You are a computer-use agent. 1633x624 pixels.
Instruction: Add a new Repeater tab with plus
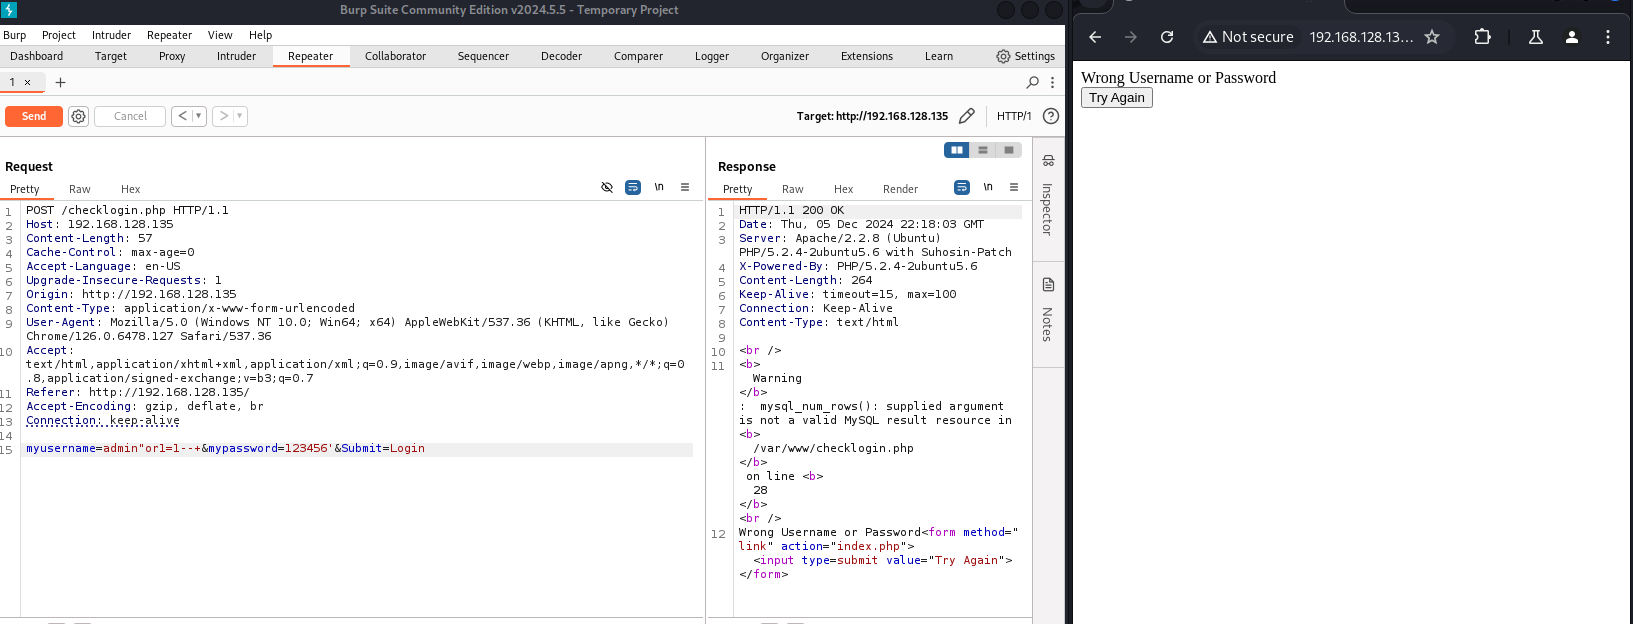60,82
